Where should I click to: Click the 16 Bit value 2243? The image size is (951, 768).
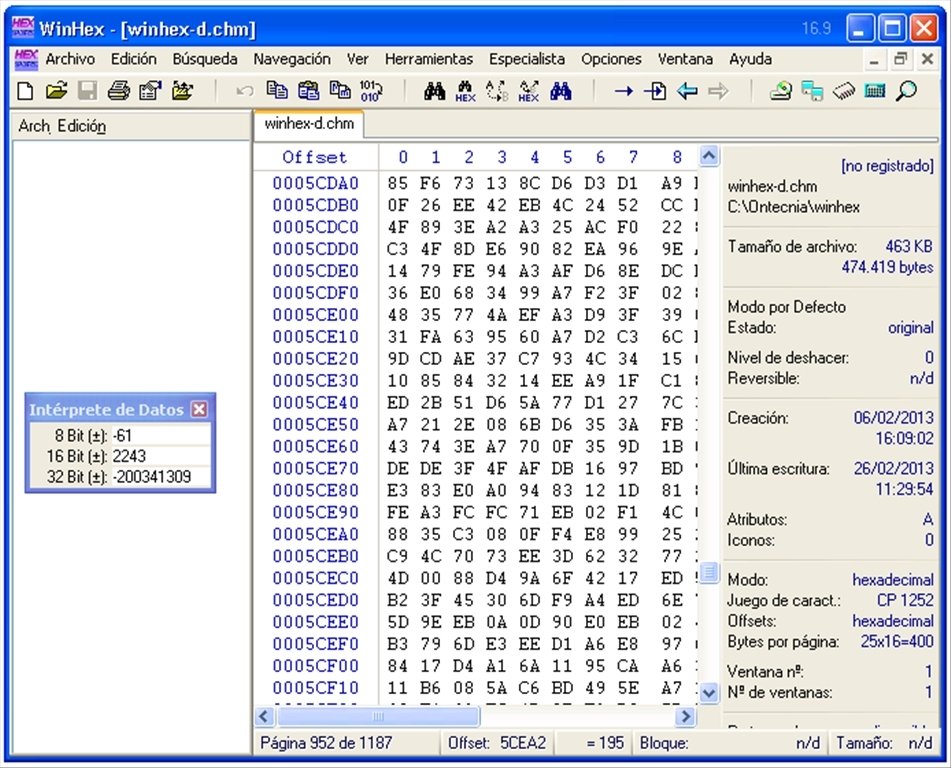[x=129, y=456]
